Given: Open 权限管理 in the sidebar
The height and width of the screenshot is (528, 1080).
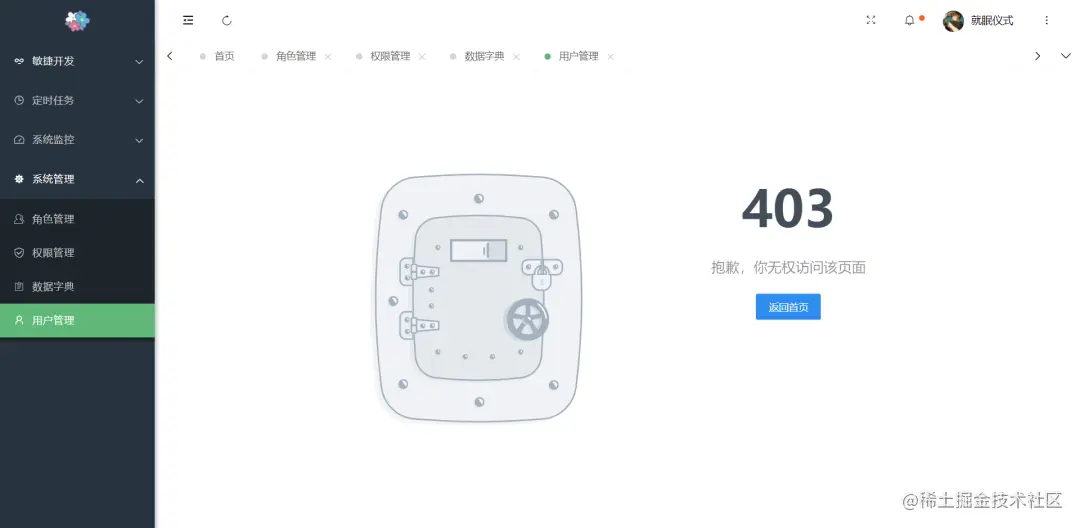Looking at the screenshot, I should (x=77, y=253).
